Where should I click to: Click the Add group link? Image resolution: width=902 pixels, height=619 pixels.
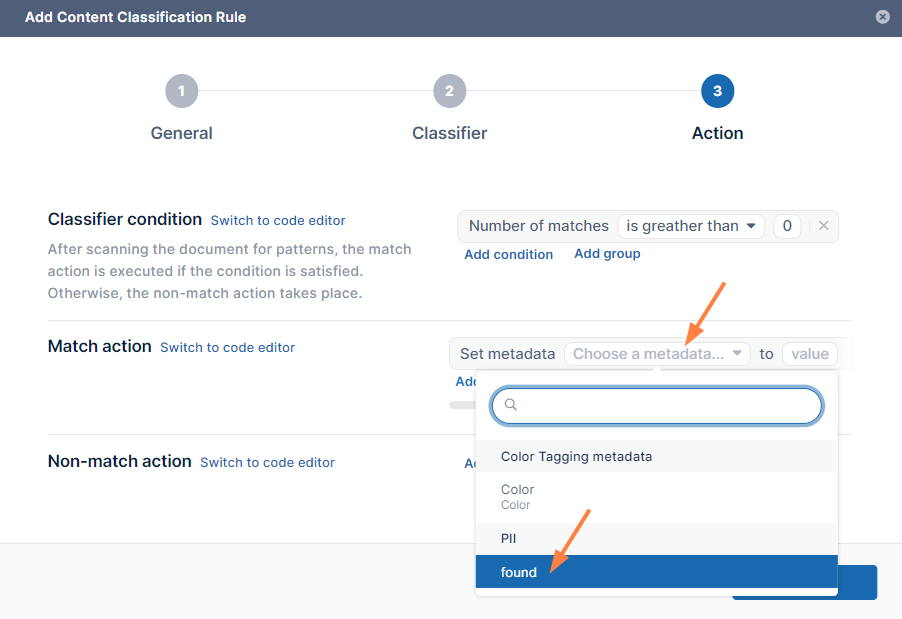pos(607,254)
